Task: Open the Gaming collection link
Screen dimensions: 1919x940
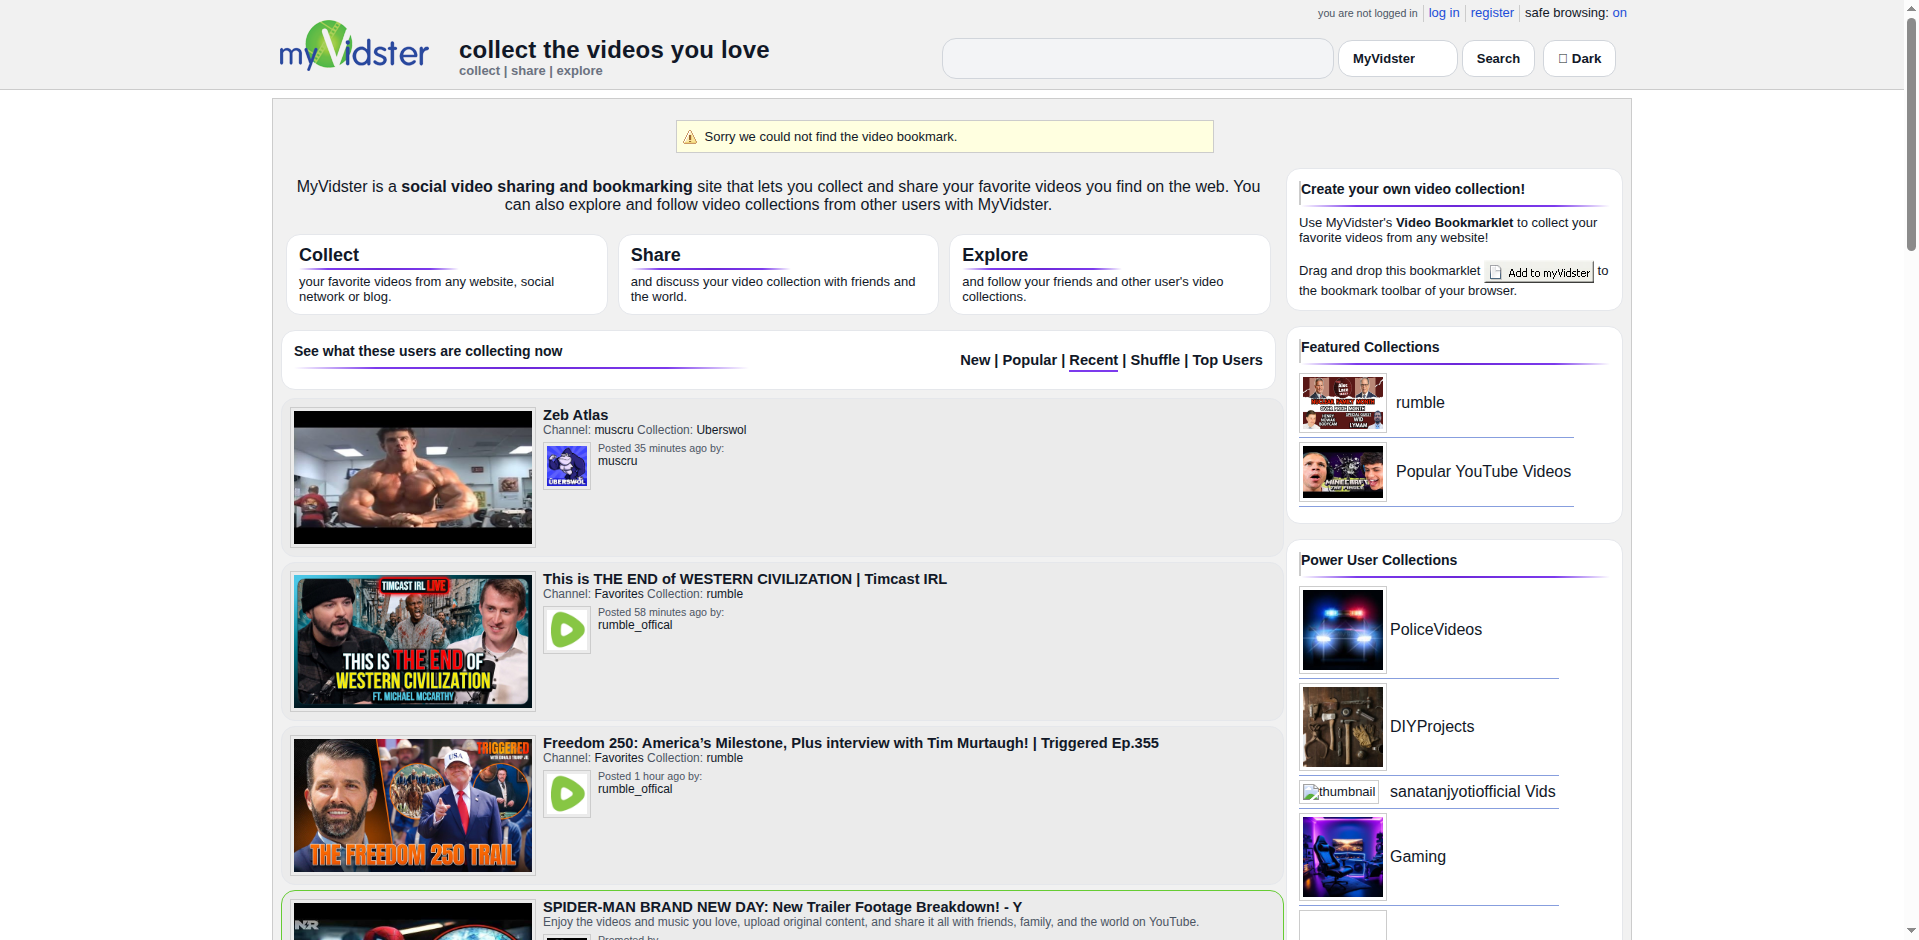Action: [x=1418, y=857]
